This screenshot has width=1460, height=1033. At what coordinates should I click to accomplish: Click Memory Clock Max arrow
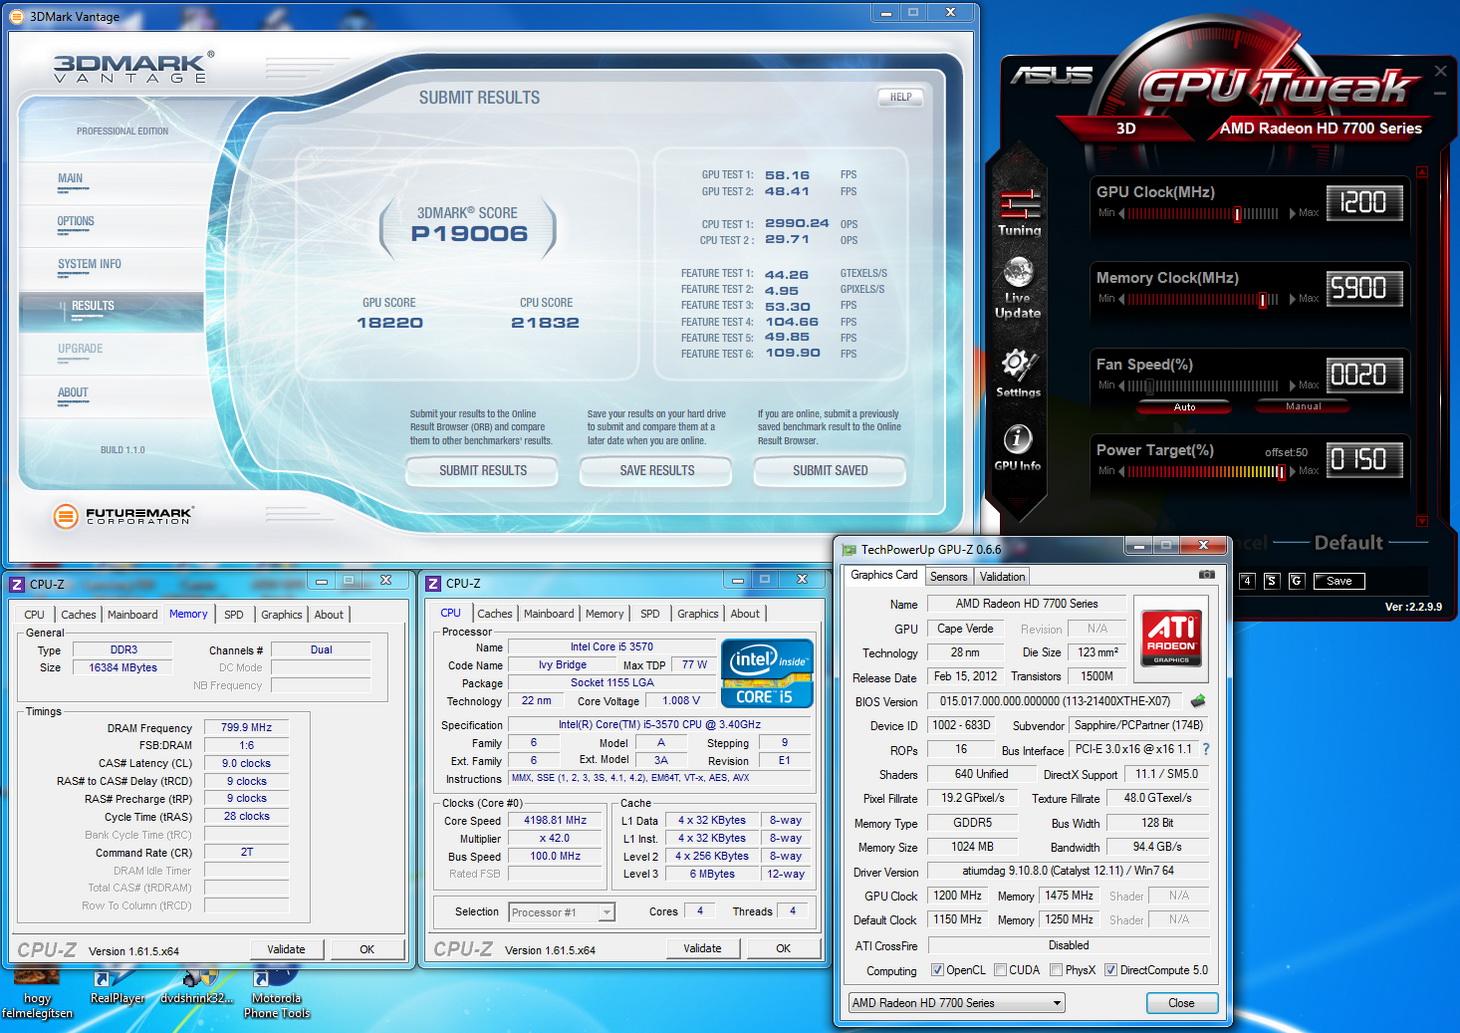[x=1291, y=299]
